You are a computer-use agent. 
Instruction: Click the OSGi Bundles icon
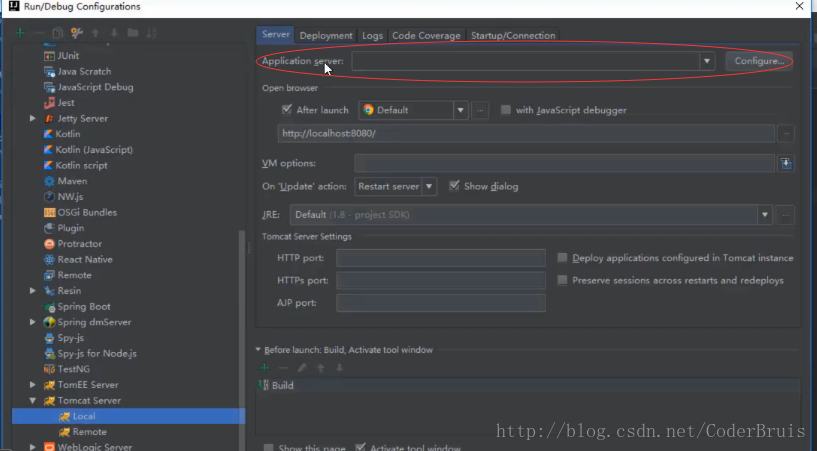coord(49,212)
